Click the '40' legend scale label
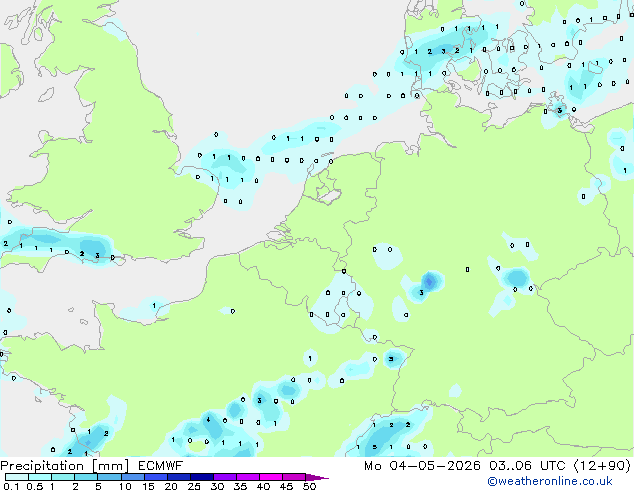The width and height of the screenshot is (634, 490). click(263, 486)
